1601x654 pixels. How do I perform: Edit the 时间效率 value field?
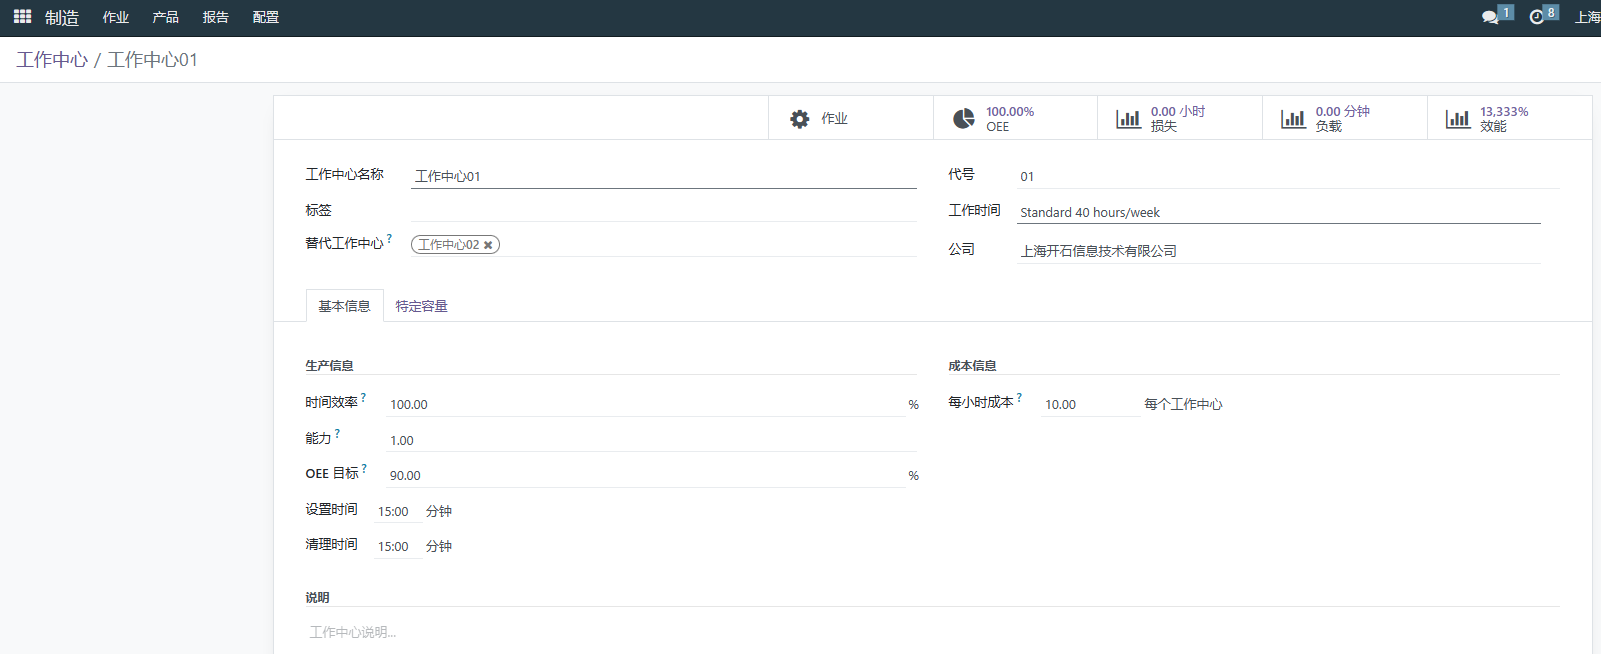tap(646, 404)
